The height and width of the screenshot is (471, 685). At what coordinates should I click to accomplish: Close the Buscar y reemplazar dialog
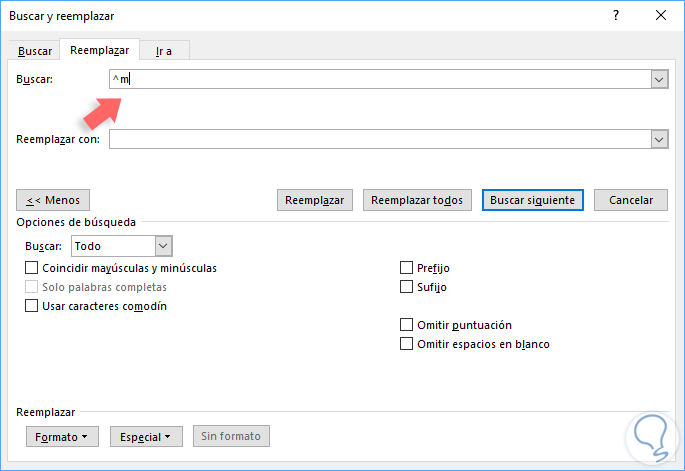pos(661,15)
